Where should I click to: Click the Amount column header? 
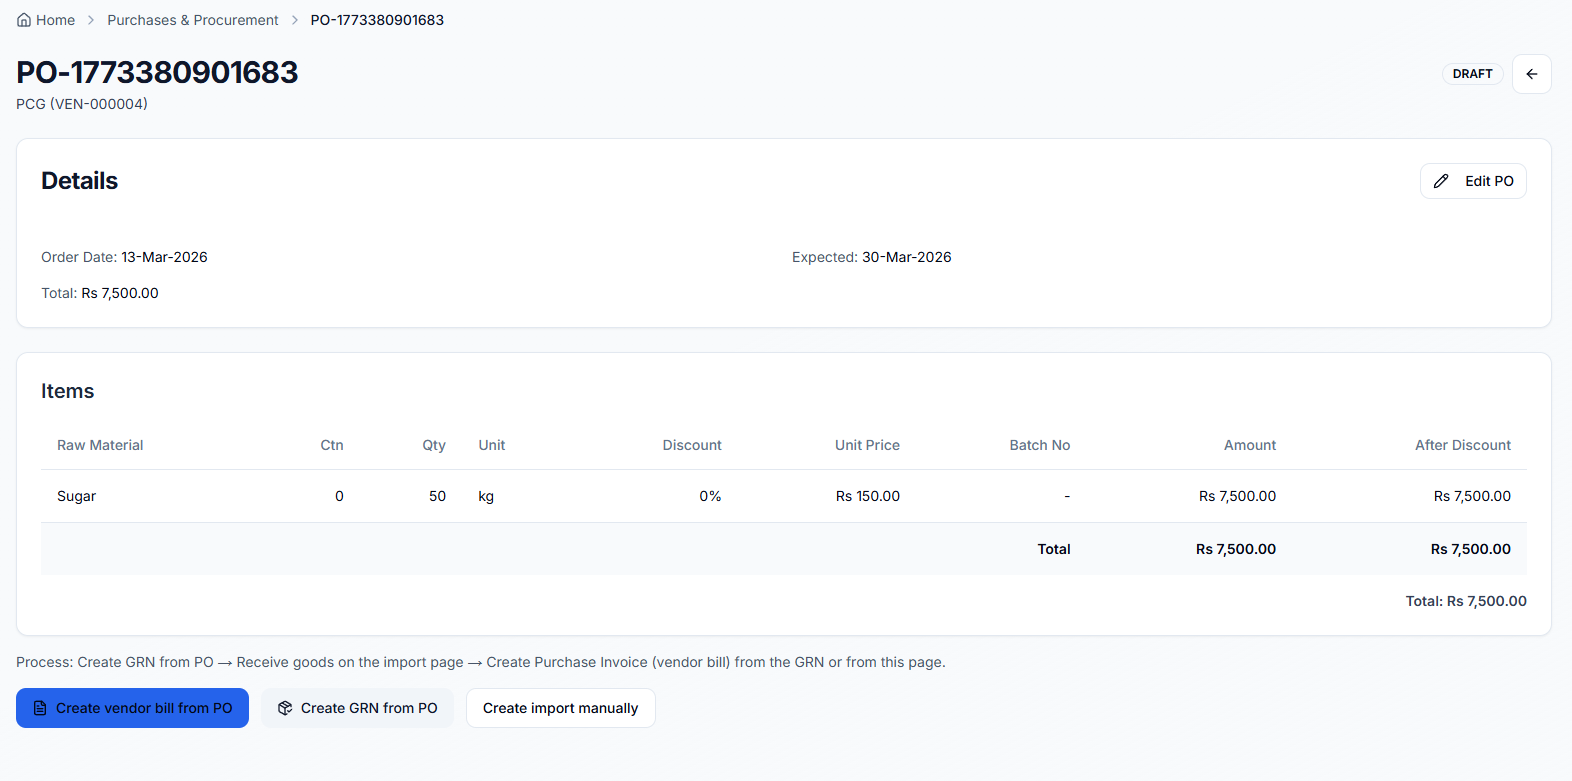click(1249, 445)
